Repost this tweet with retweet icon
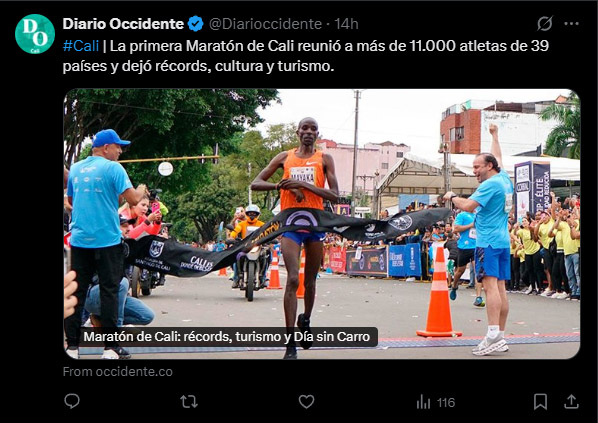The width and height of the screenshot is (598, 423). pos(189,402)
